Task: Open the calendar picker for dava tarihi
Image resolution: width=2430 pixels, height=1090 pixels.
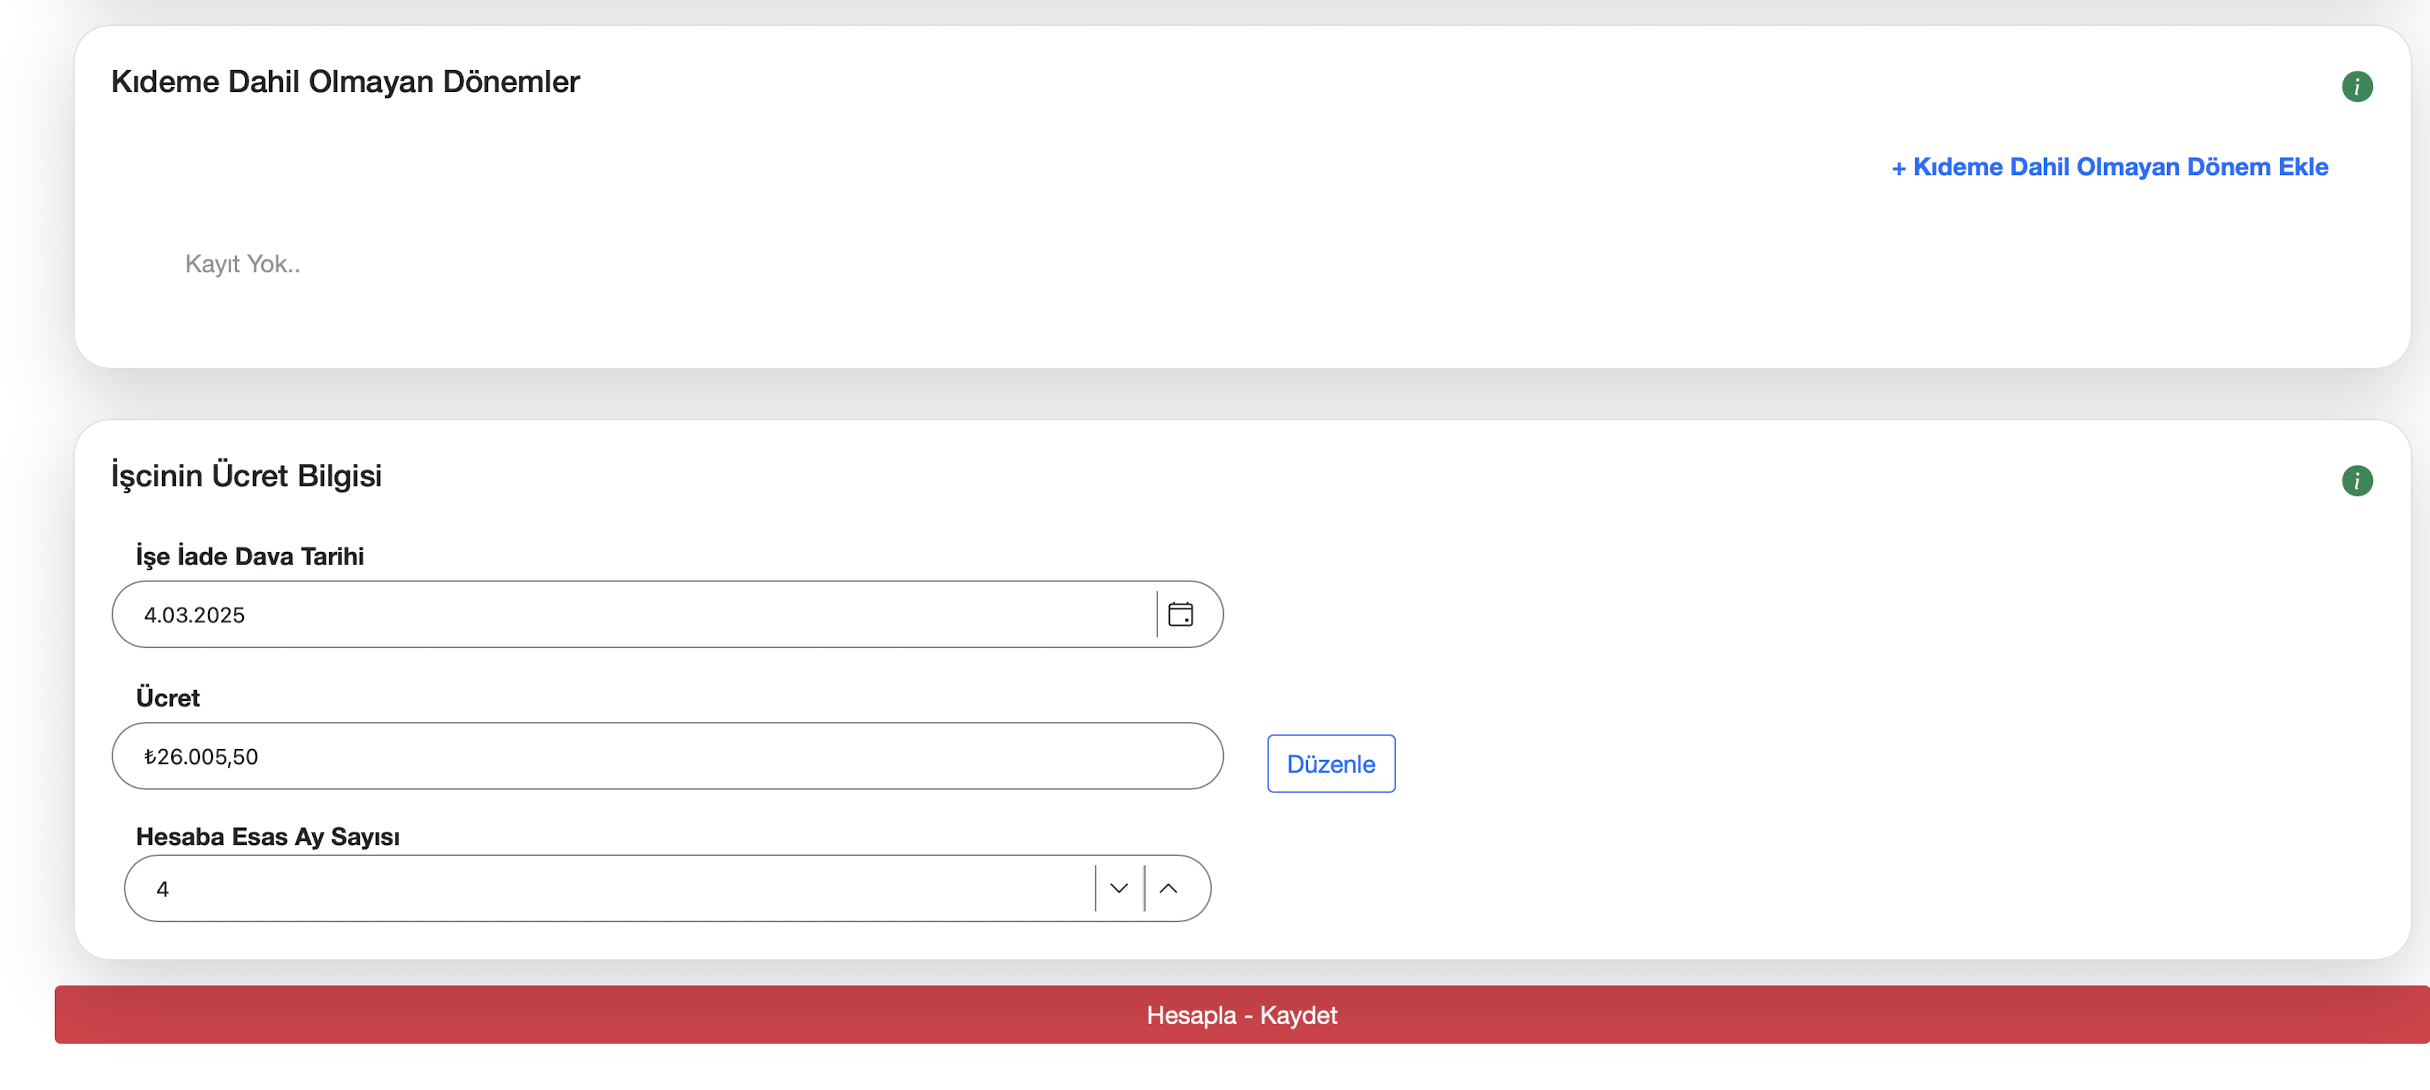Action: click(1180, 614)
